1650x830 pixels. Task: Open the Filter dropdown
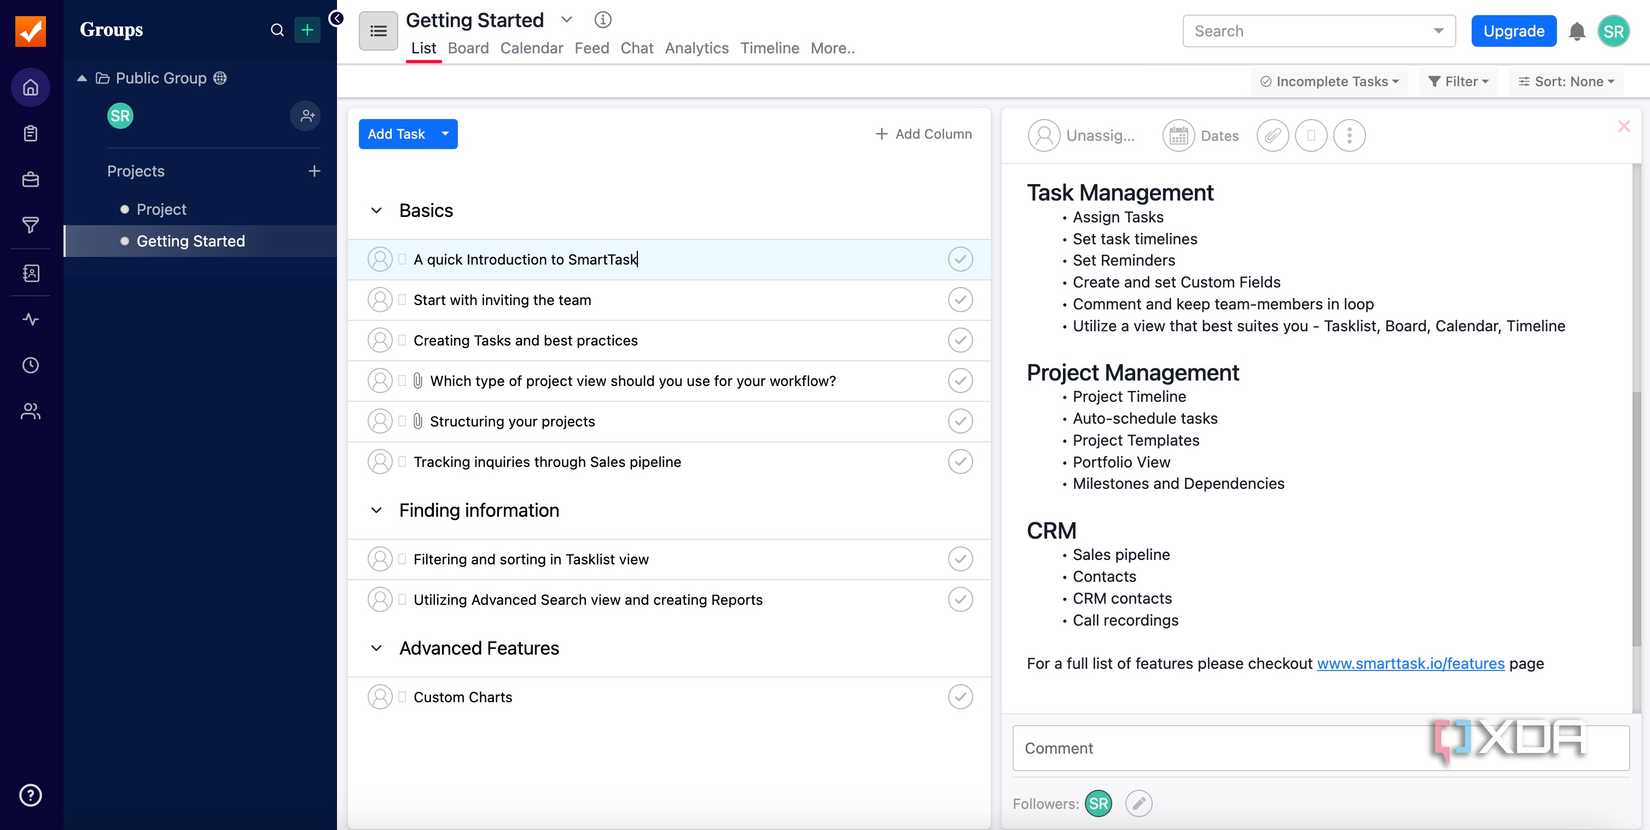(x=1458, y=82)
